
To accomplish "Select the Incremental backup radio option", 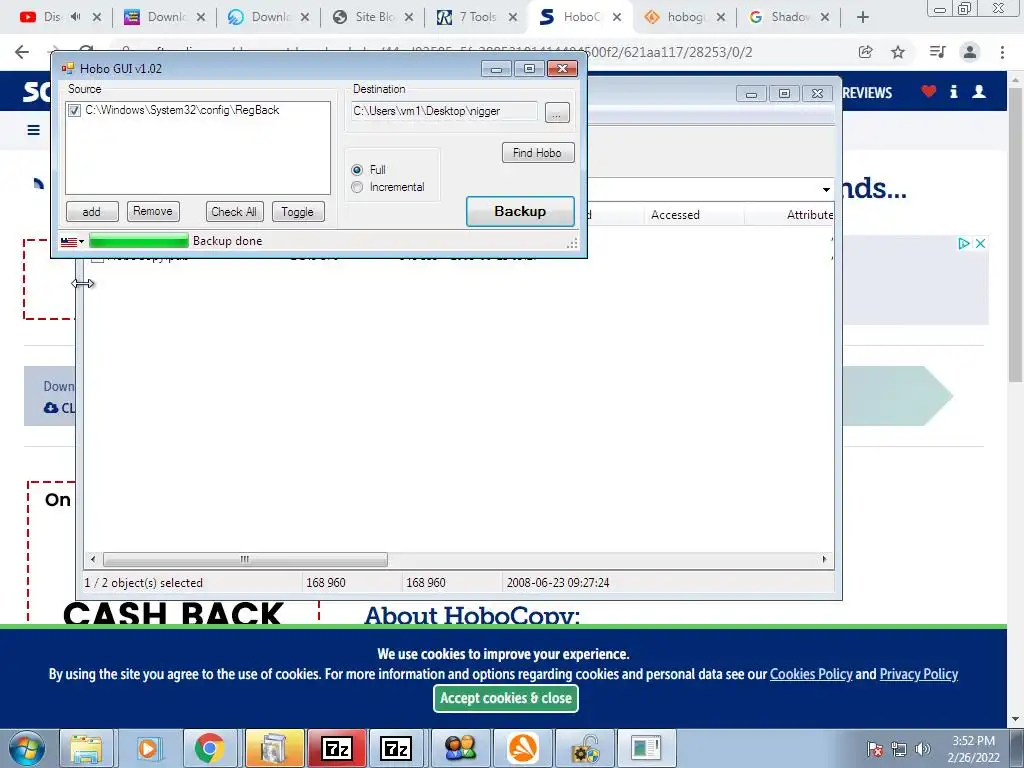I will (357, 187).
